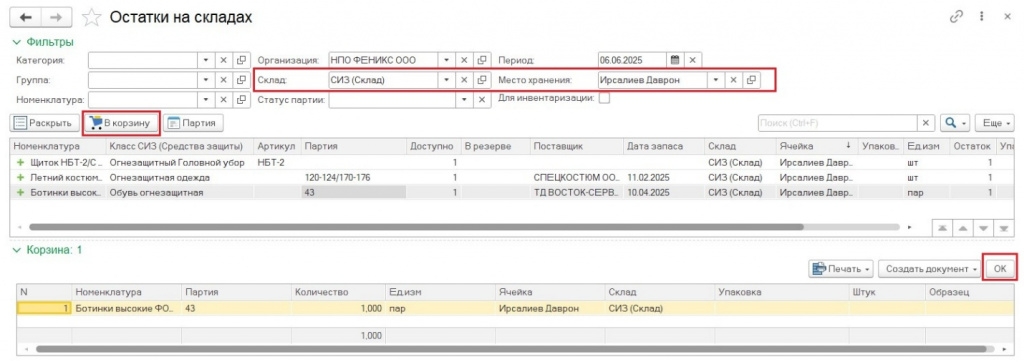This screenshot has height=362, width=1024.
Task: Open Номенклатура value in separate form
Action: point(241,100)
